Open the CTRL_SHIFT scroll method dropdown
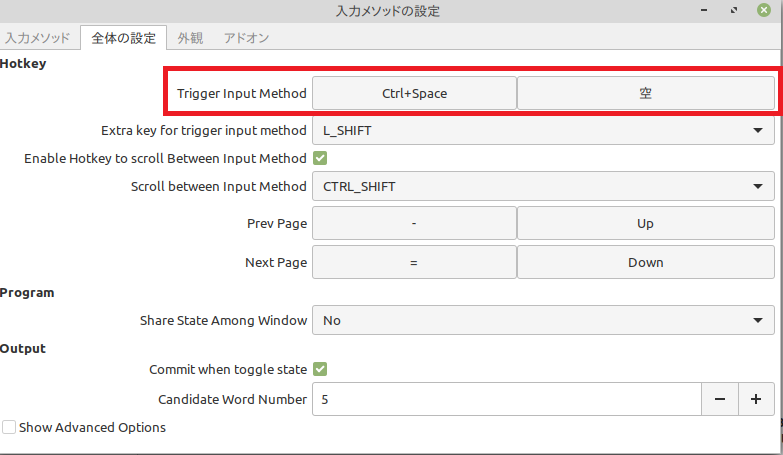This screenshot has width=783, height=455. (x=543, y=186)
